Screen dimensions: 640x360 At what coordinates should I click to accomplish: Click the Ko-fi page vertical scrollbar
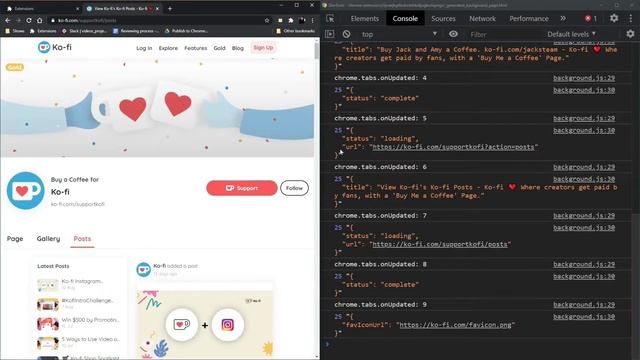(x=317, y=51)
